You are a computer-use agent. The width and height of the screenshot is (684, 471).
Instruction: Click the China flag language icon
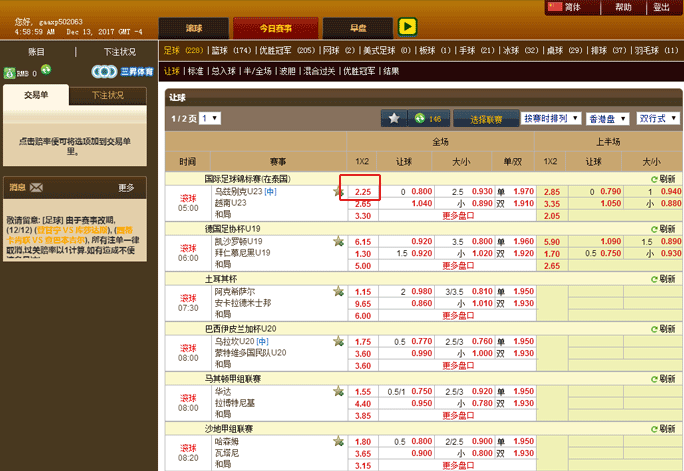tap(556, 7)
